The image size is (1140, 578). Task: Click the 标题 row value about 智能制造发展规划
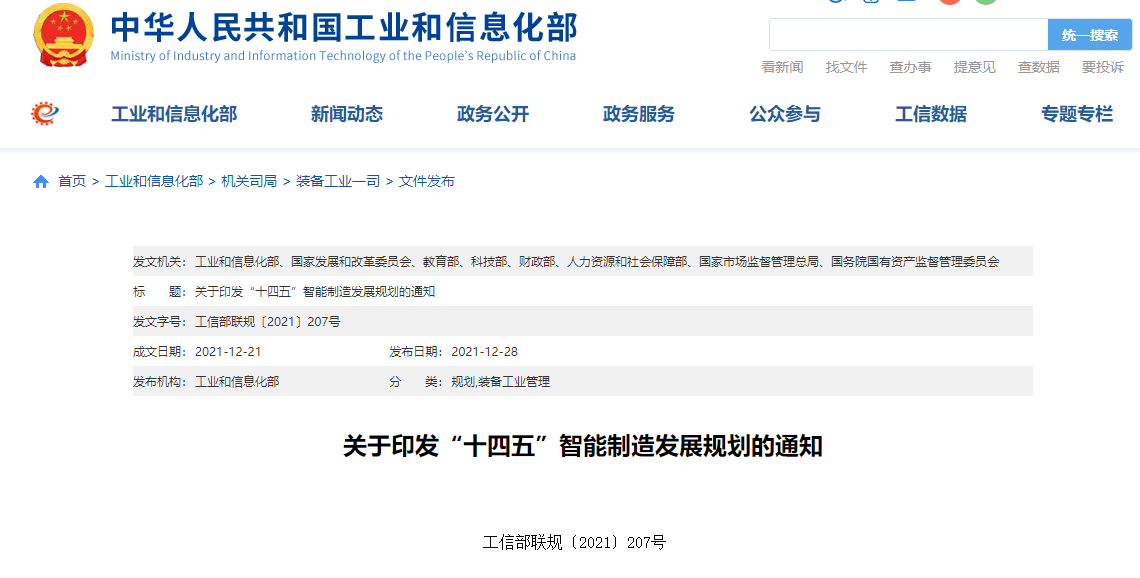(315, 292)
